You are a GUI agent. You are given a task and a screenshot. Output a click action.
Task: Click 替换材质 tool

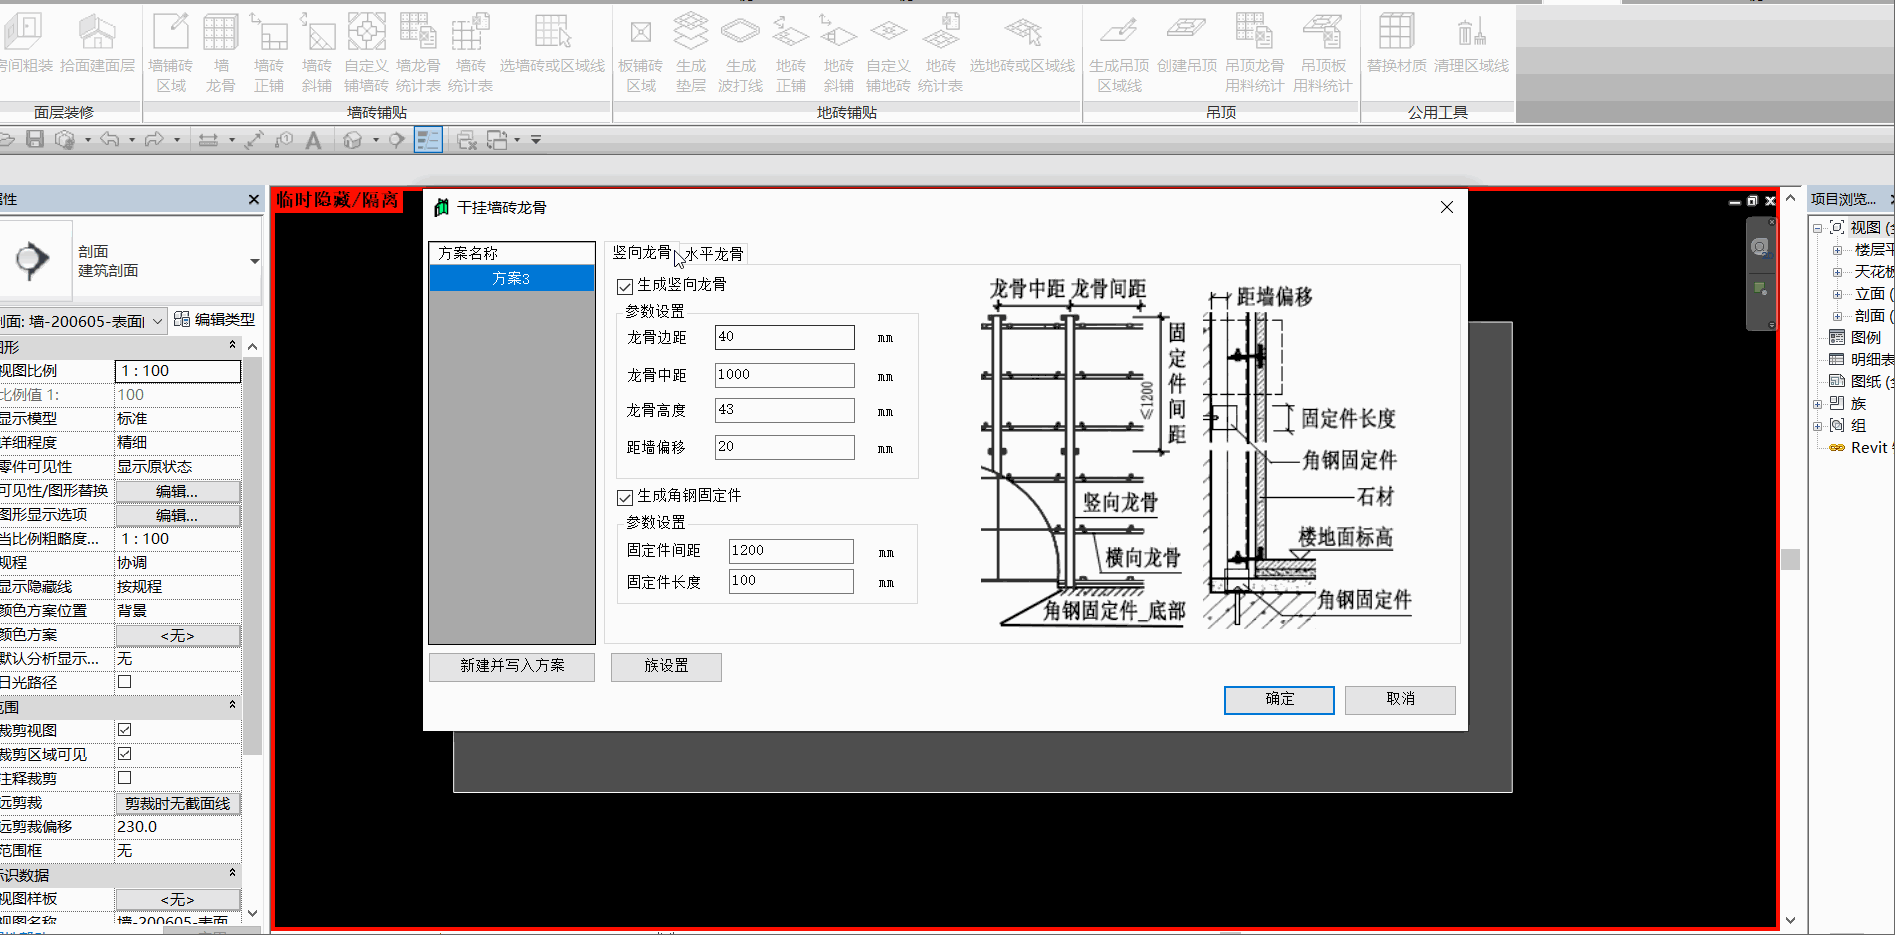[x=1397, y=45]
